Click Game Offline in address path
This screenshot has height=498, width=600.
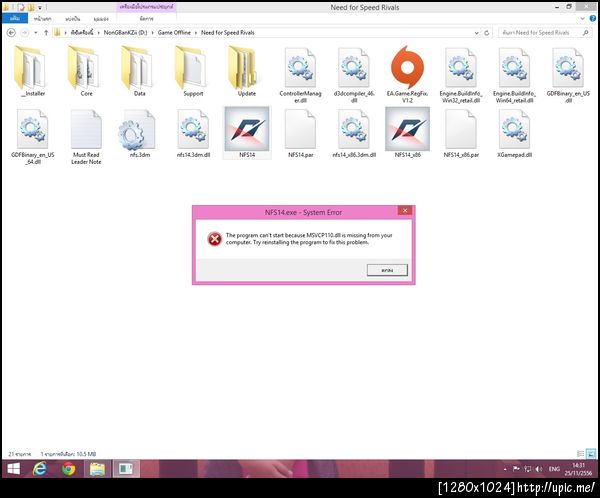pyautogui.click(x=174, y=33)
